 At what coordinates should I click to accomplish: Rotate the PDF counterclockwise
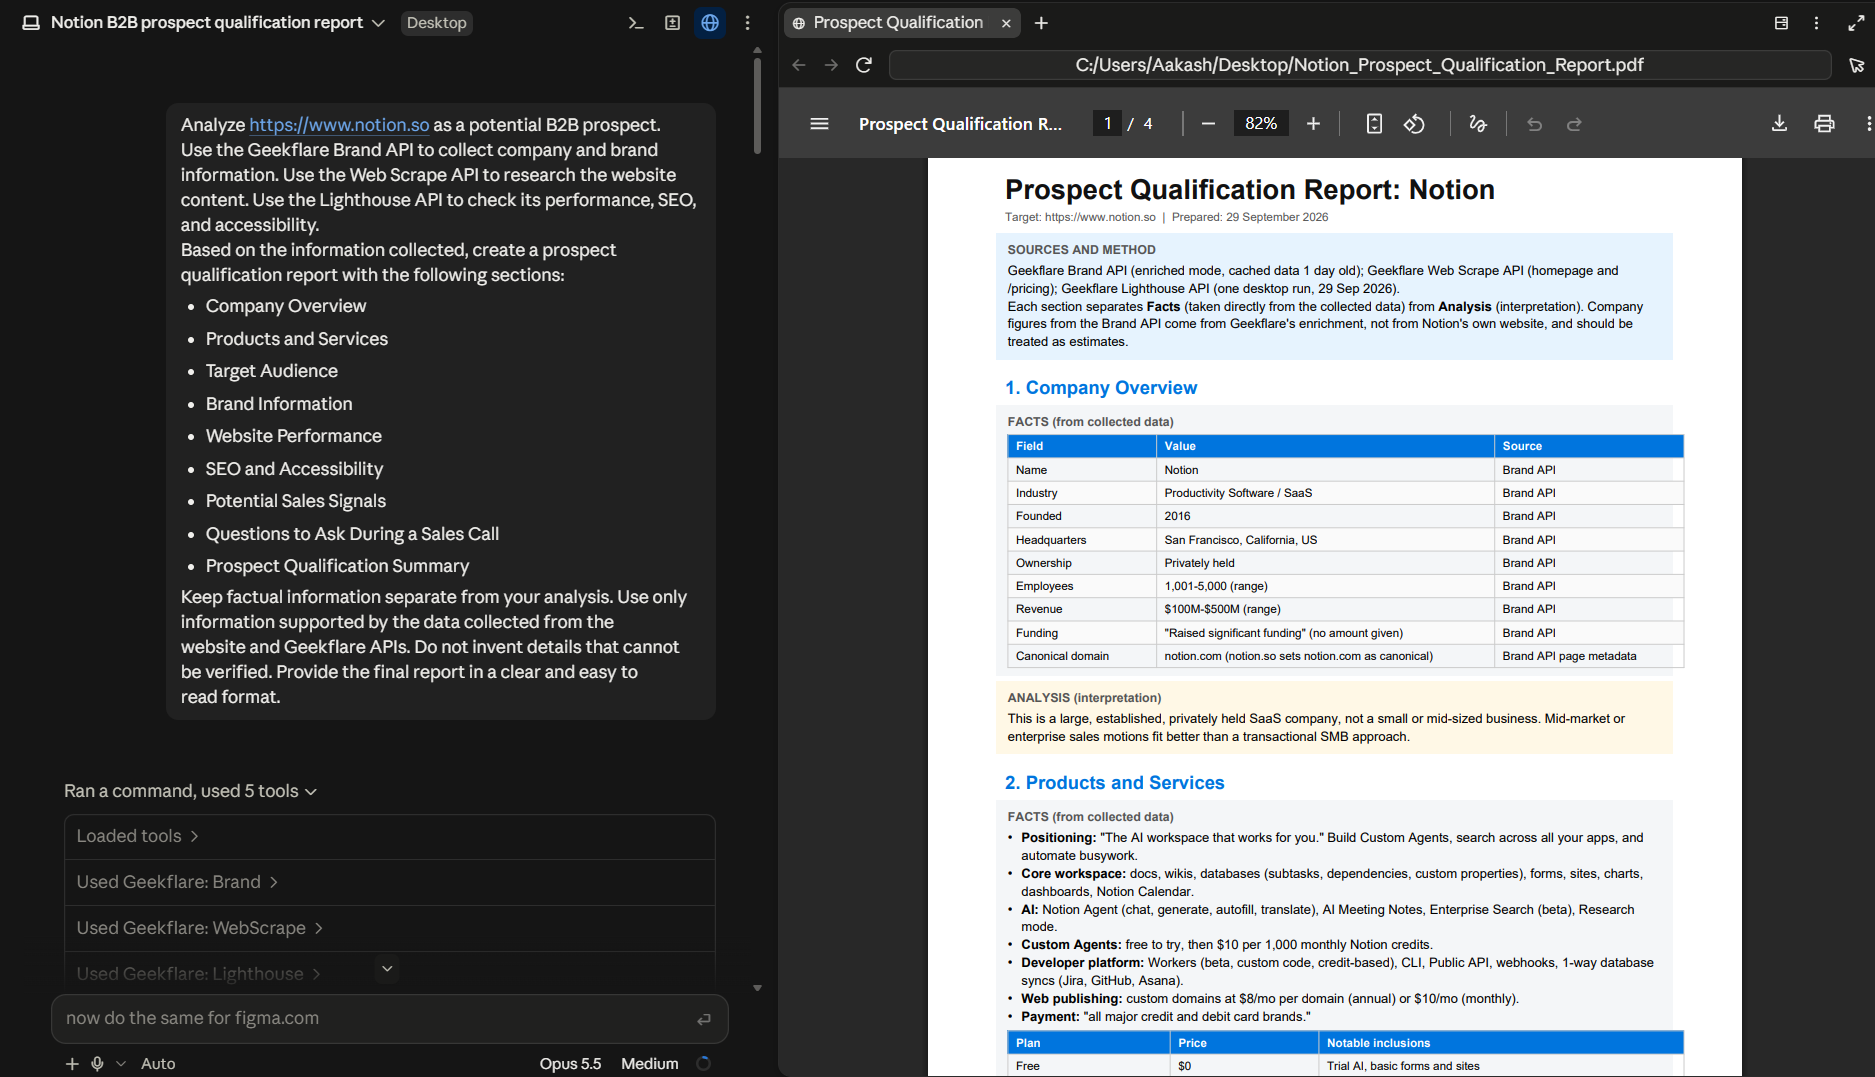click(x=1414, y=124)
